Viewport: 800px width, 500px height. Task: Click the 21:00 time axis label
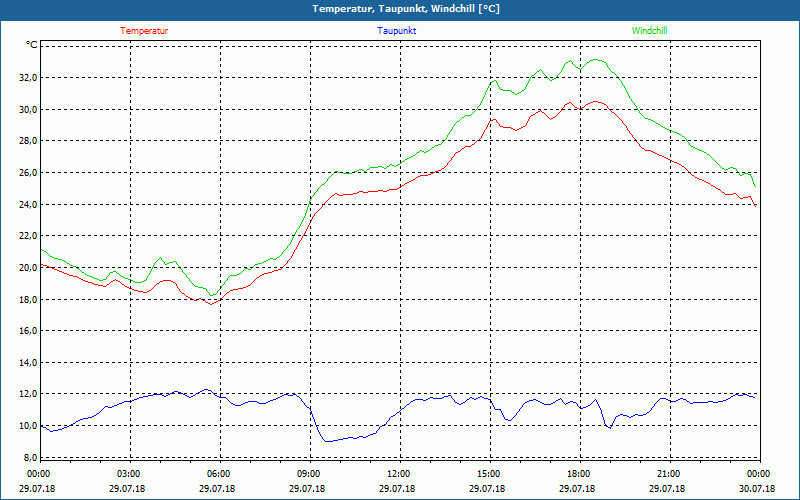(x=667, y=474)
